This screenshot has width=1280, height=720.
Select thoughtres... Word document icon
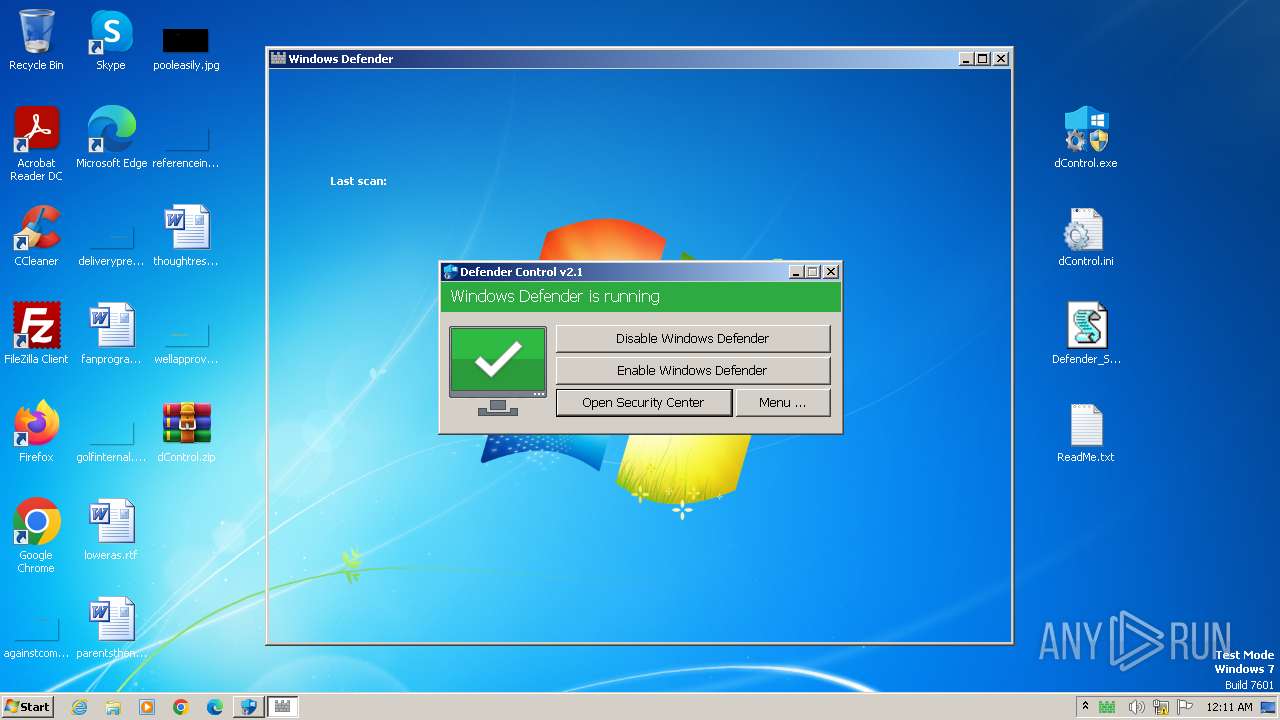[x=186, y=236]
